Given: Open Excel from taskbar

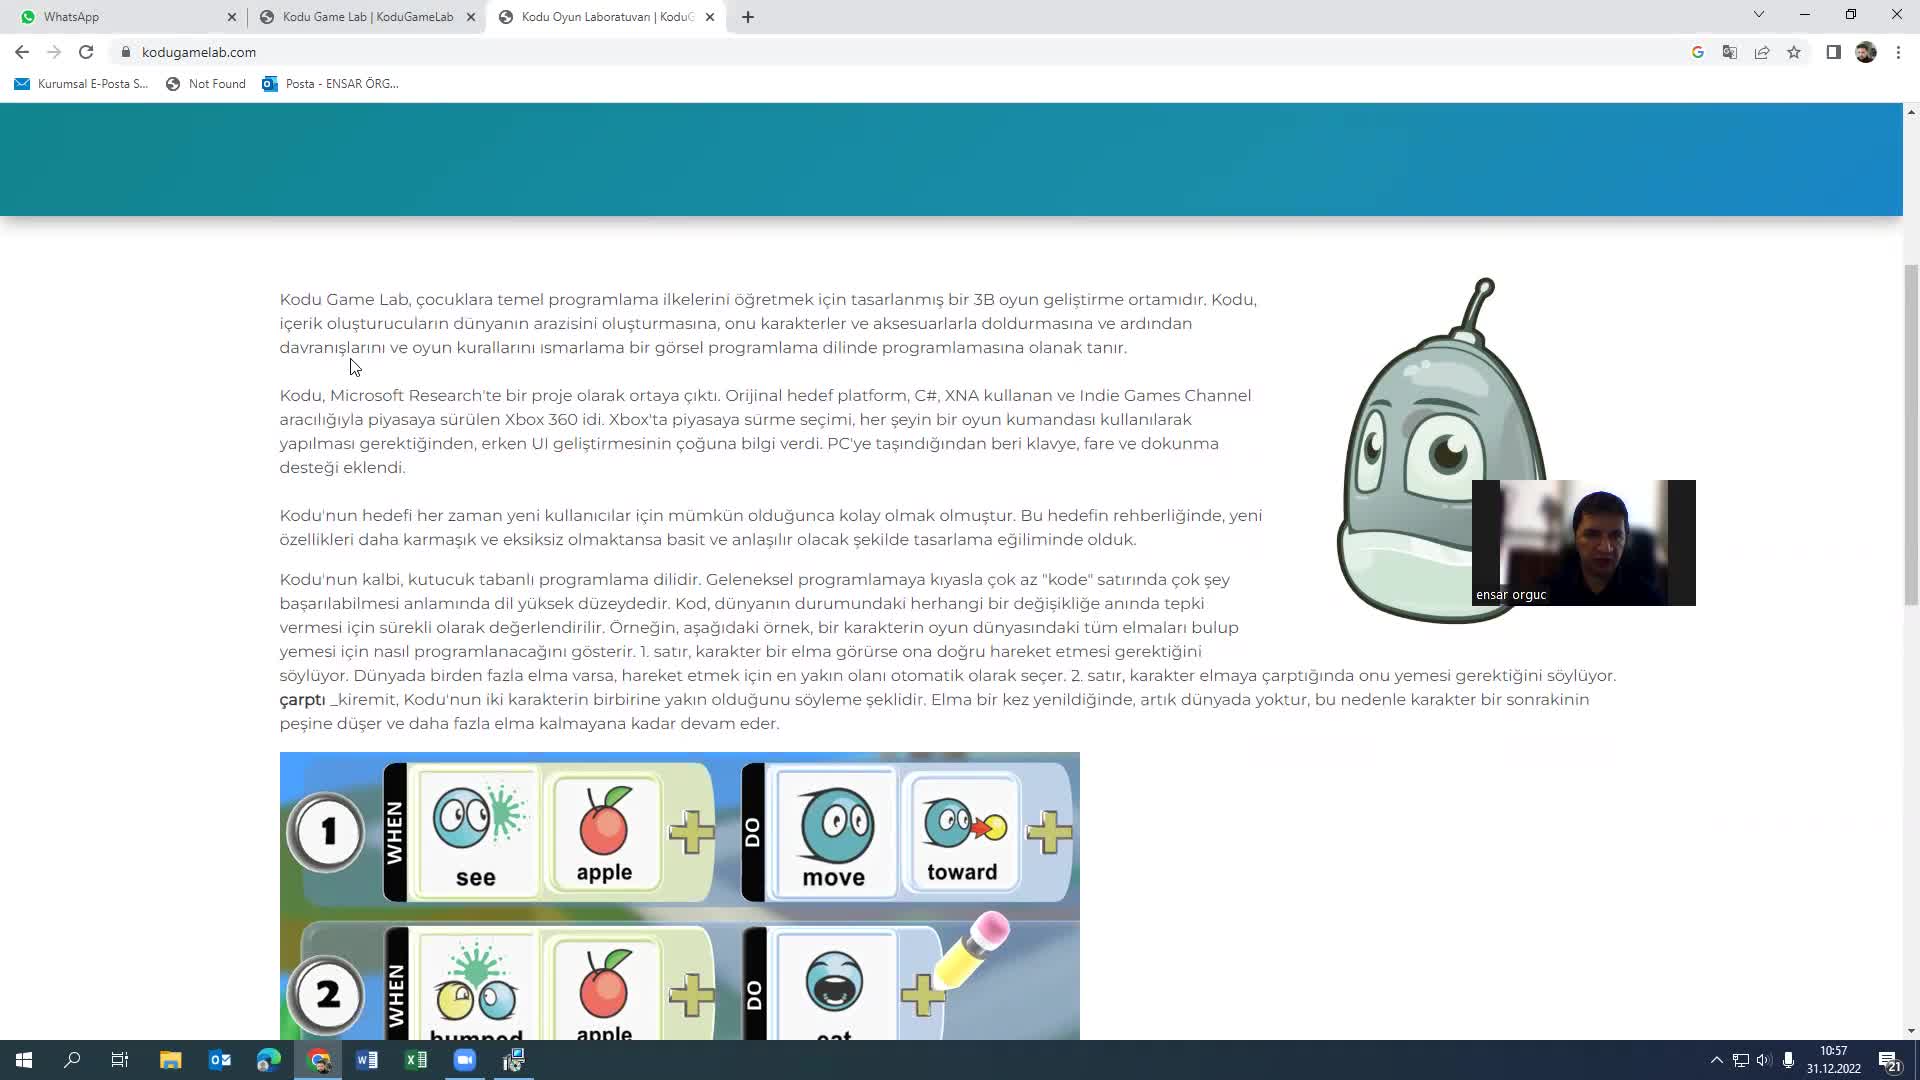Looking at the screenshot, I should tap(416, 1060).
